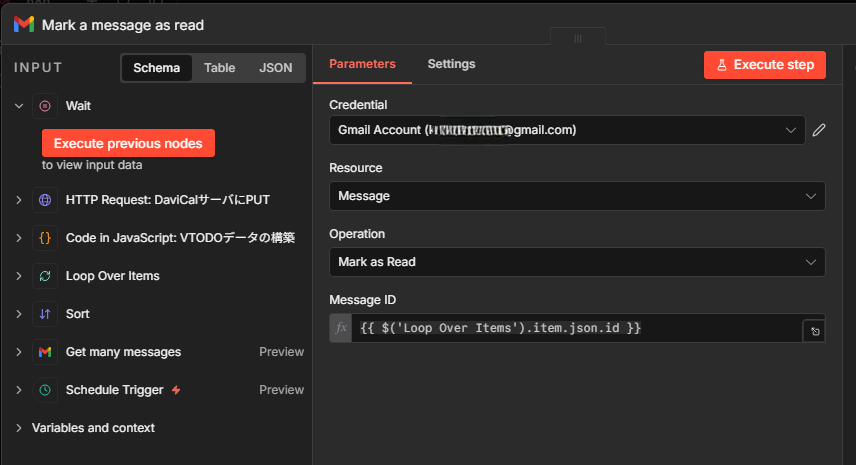Viewport: 856px width, 465px height.
Task: Click the Schedule Trigger clock icon
Action: (x=45, y=390)
